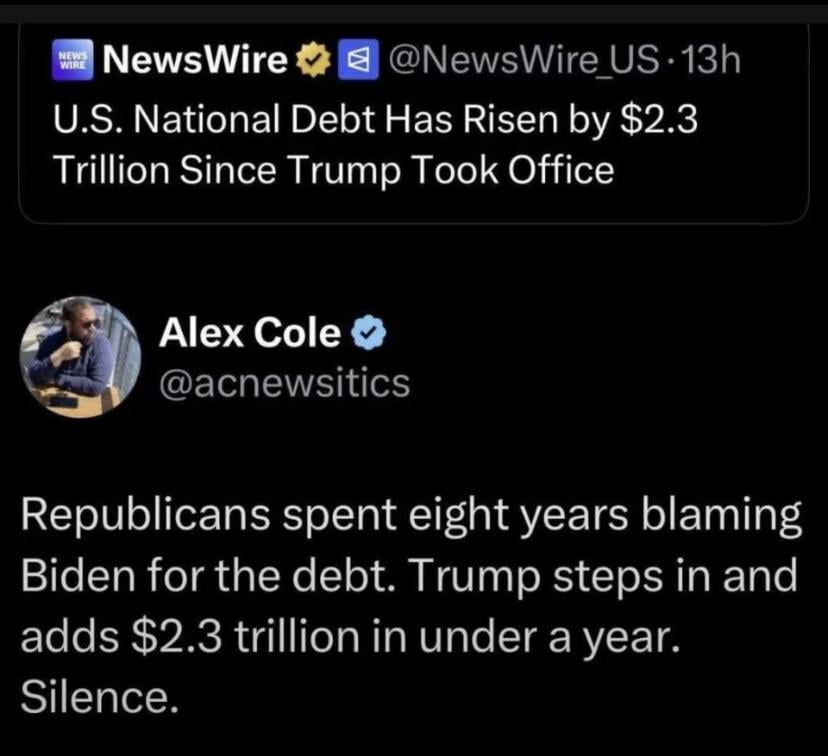
Task: Click the 'Republicans spent eight years blaming' line
Action: [410, 520]
